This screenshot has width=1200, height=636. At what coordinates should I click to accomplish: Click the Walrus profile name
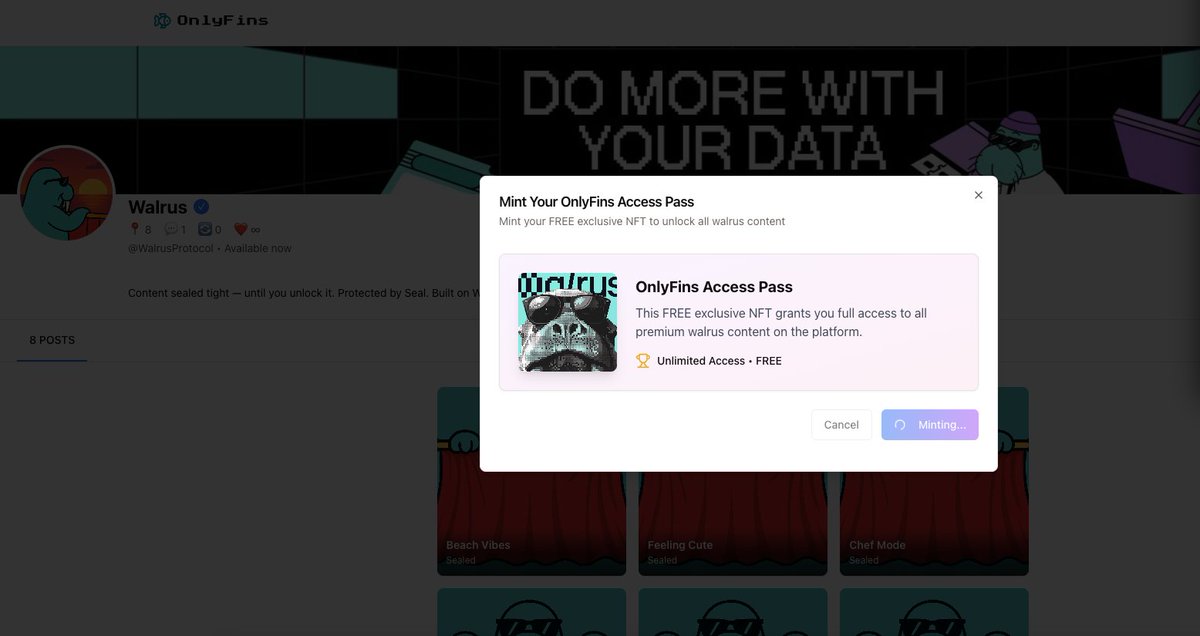pos(158,207)
